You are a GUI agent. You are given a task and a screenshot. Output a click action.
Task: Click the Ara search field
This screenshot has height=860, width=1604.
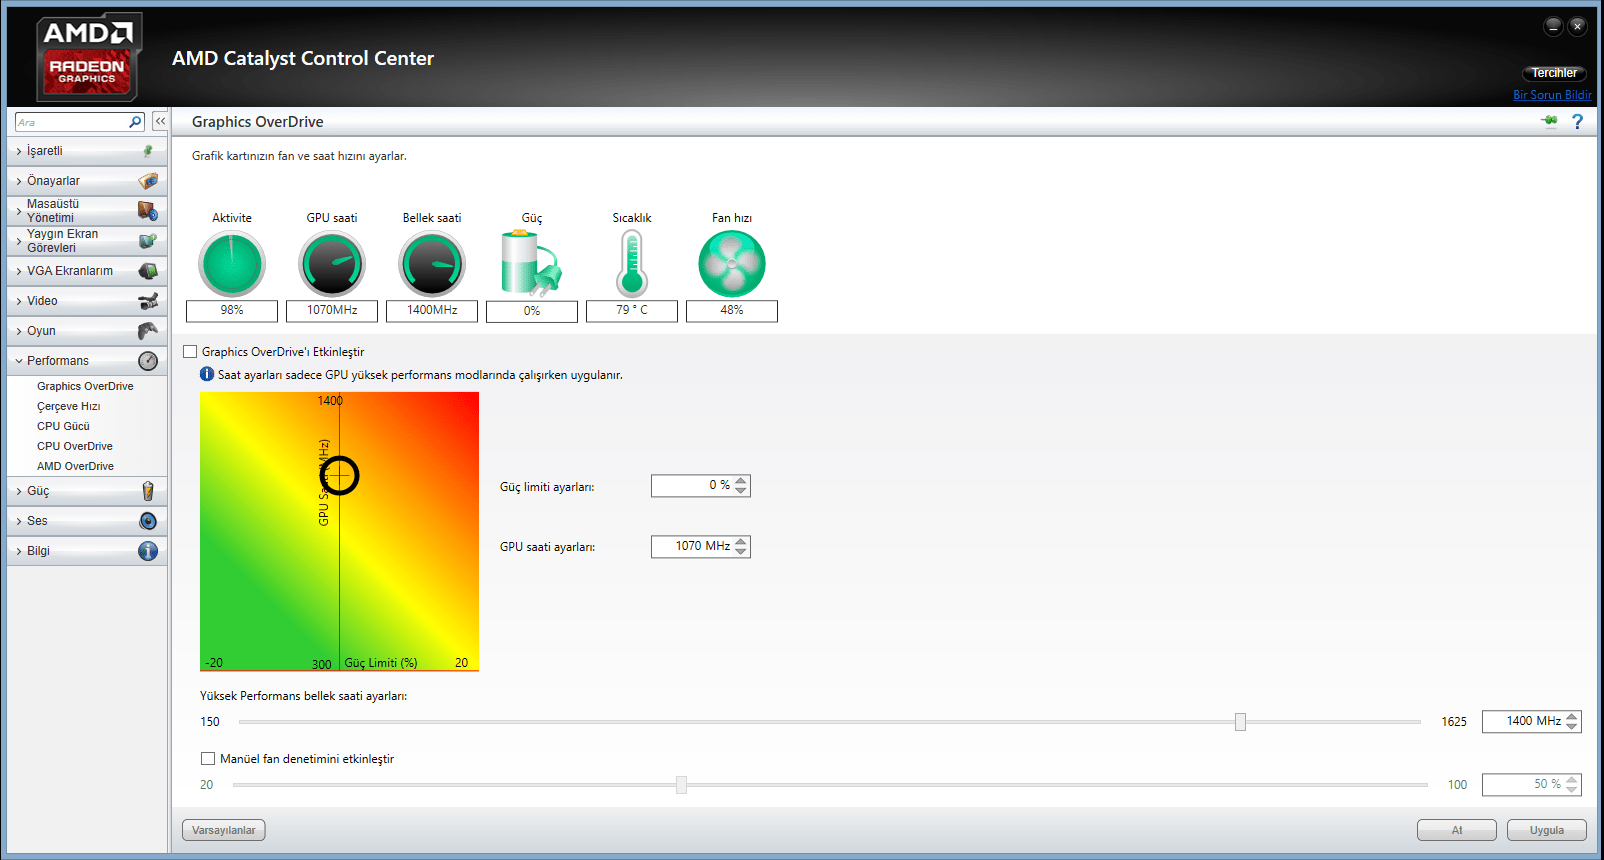point(72,122)
